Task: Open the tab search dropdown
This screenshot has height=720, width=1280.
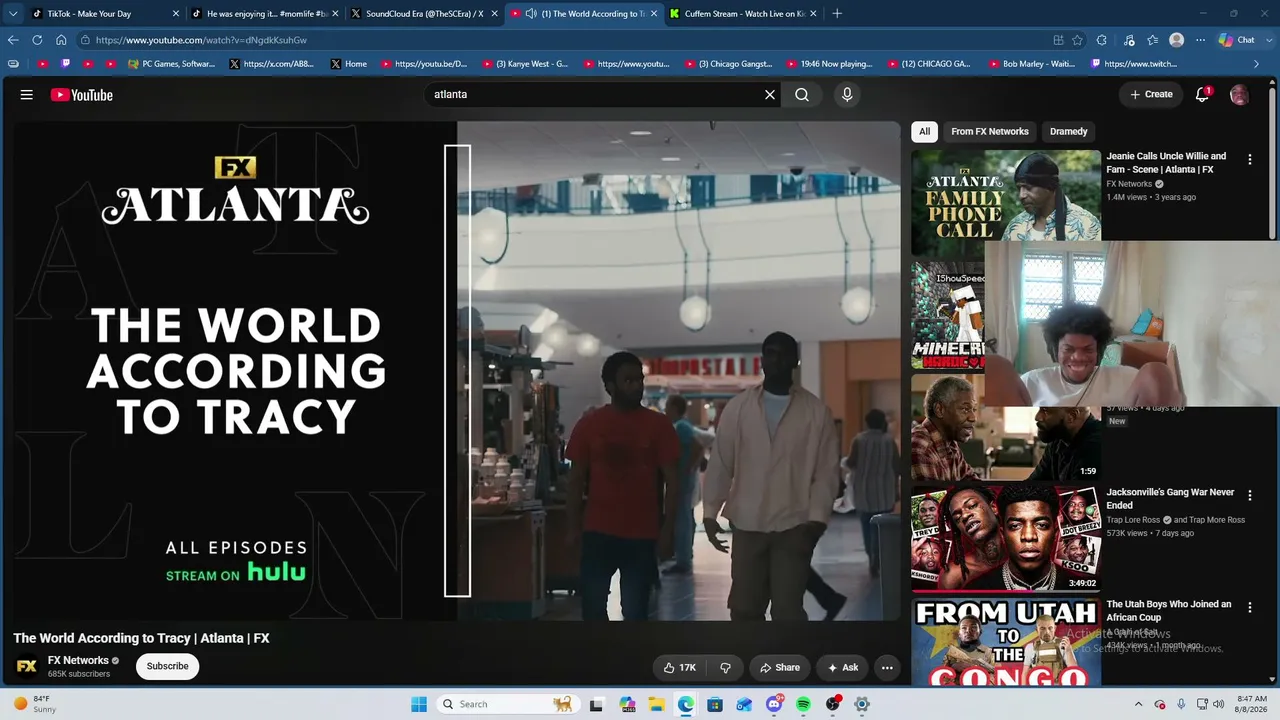Action: point(13,14)
